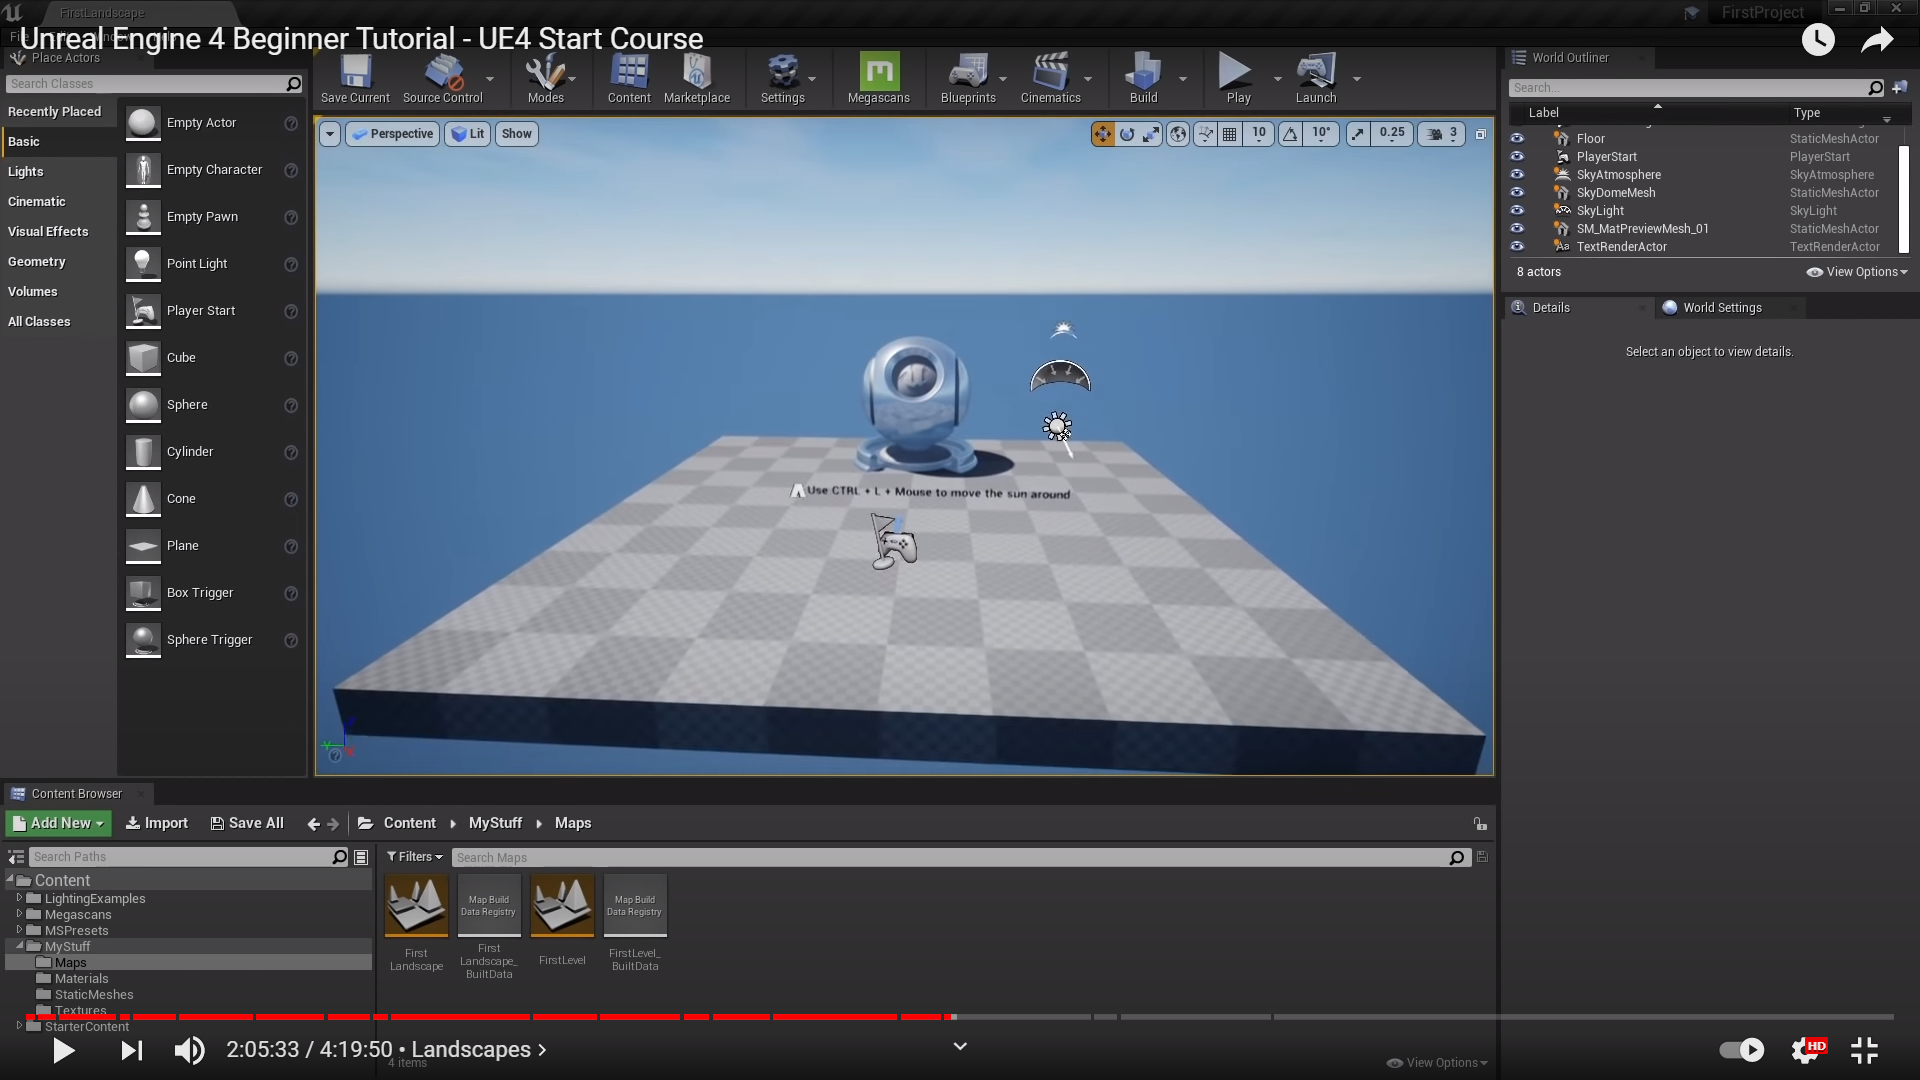This screenshot has height=1080, width=1920.
Task: Open the Filters dropdown in Content Browser
Action: coord(415,857)
